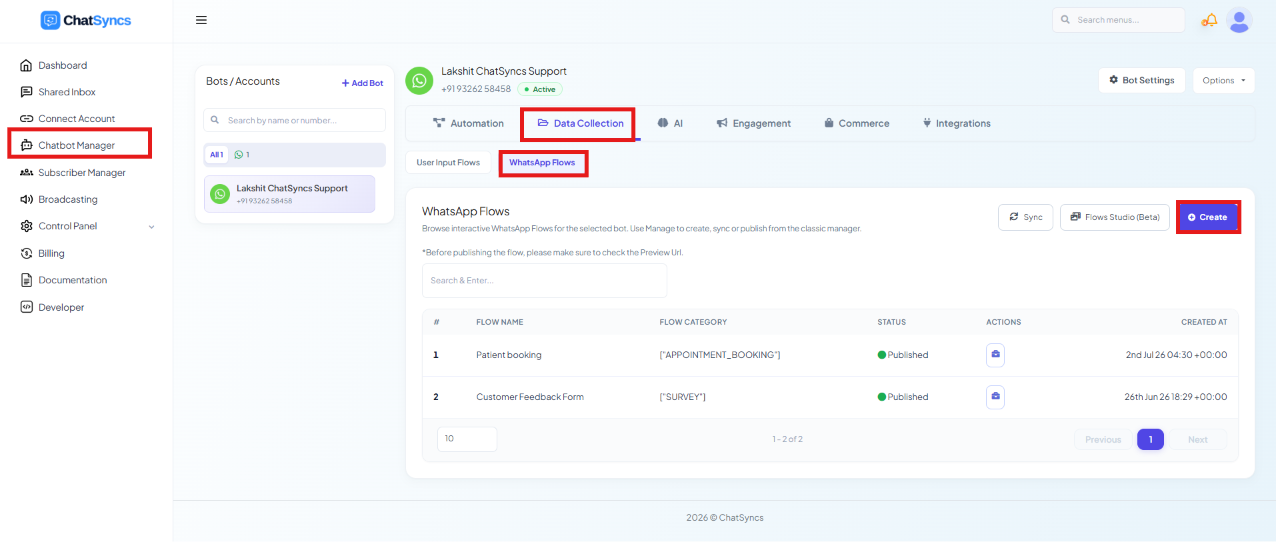Click the Customer Feedback Form flow name
1276x542 pixels.
530,397
